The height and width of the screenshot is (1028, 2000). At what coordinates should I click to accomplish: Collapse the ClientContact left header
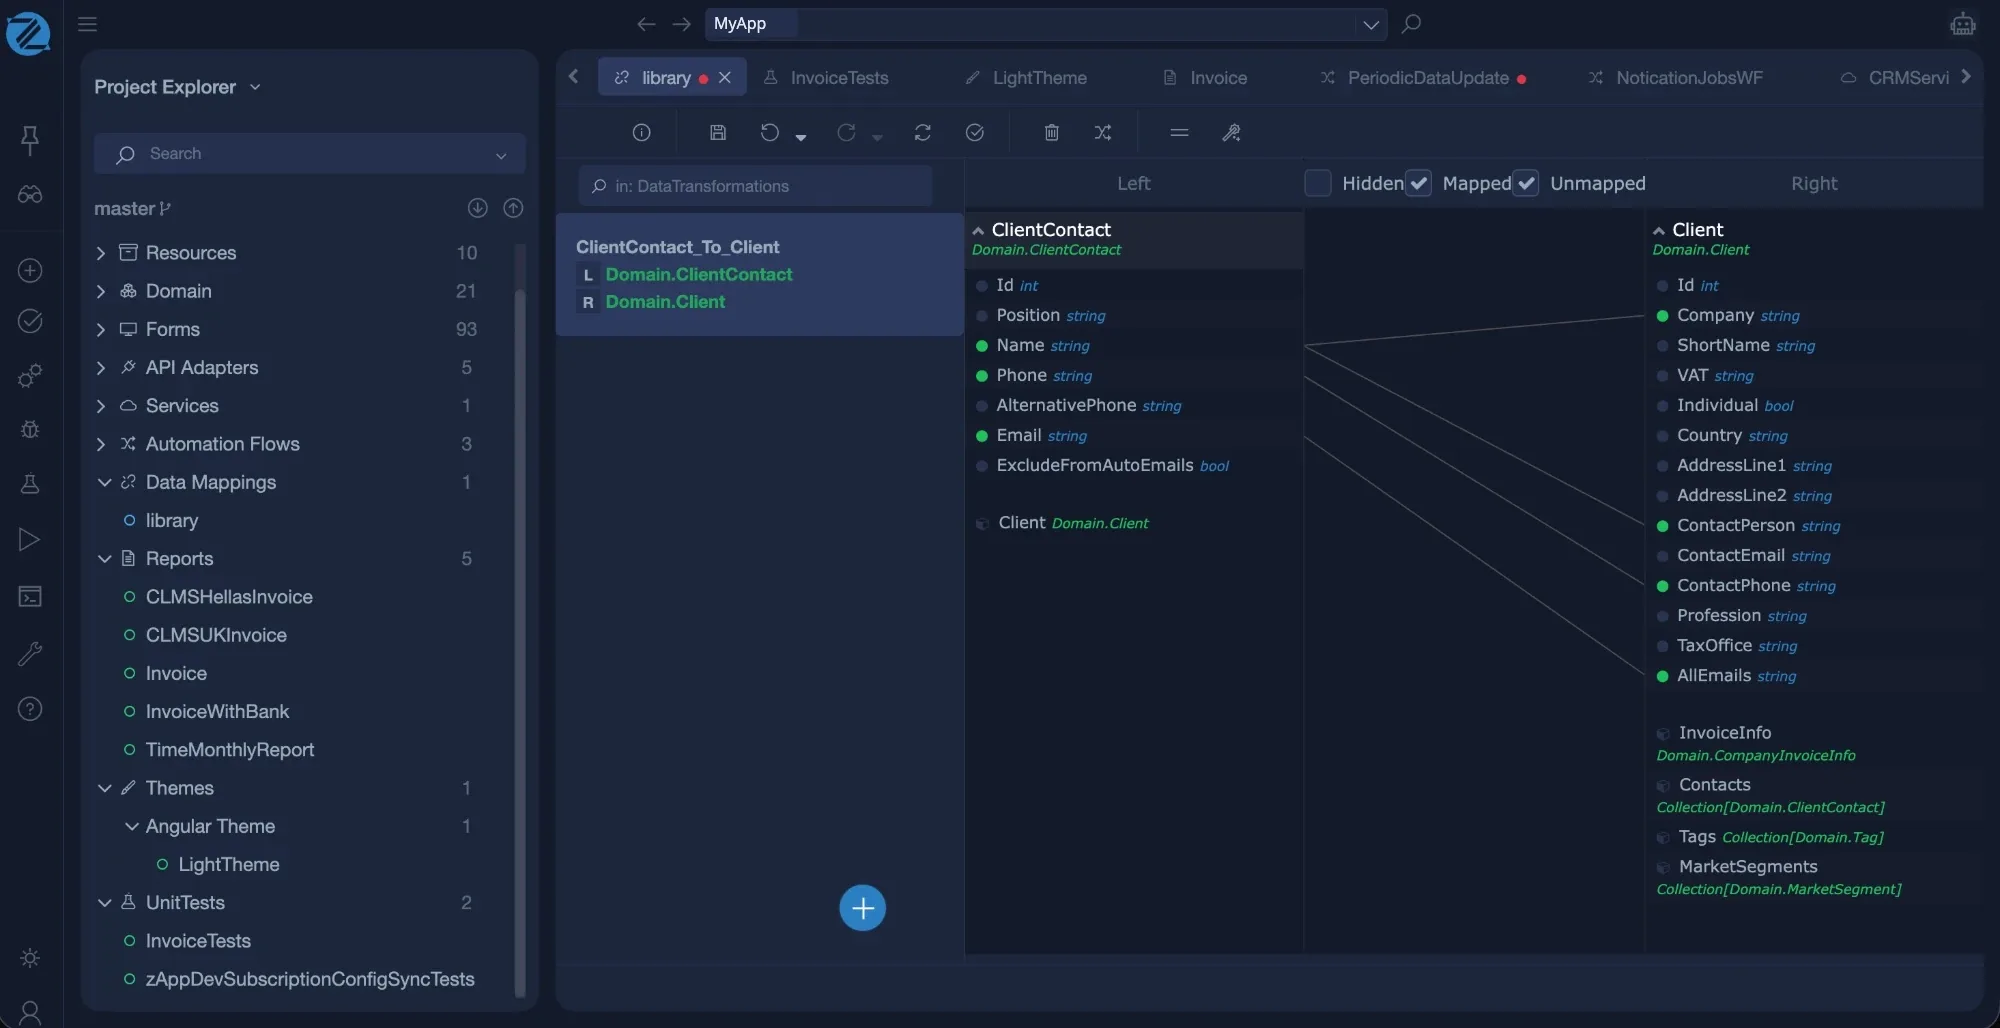(x=978, y=231)
